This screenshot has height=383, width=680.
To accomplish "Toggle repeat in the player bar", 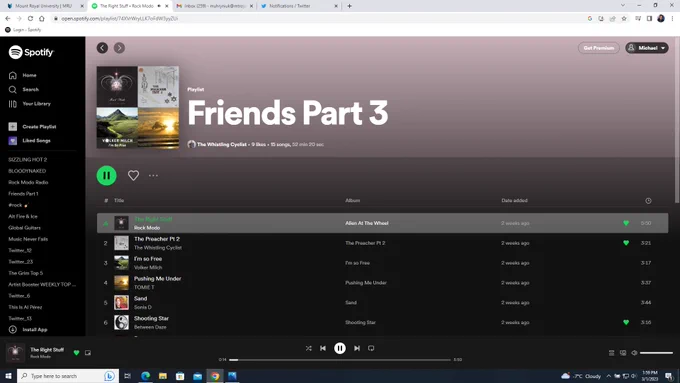I will 371,348.
